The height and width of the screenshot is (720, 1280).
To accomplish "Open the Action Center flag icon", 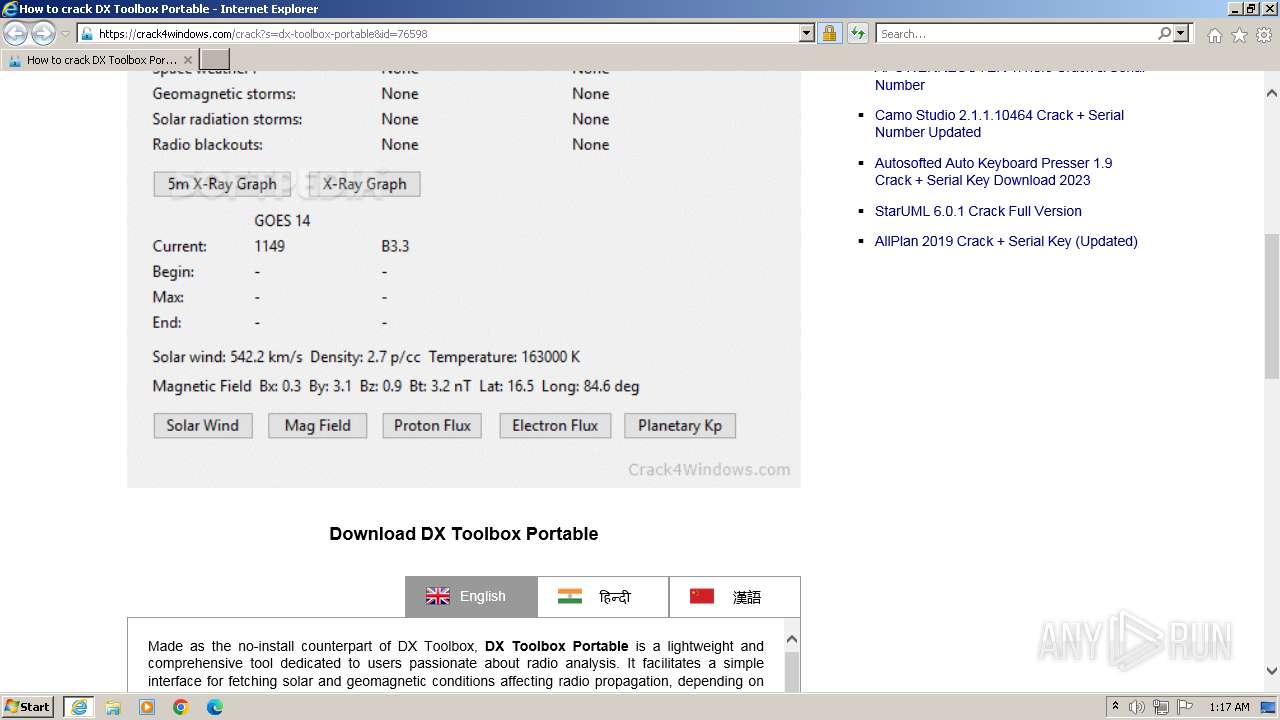I will pos(1185,707).
